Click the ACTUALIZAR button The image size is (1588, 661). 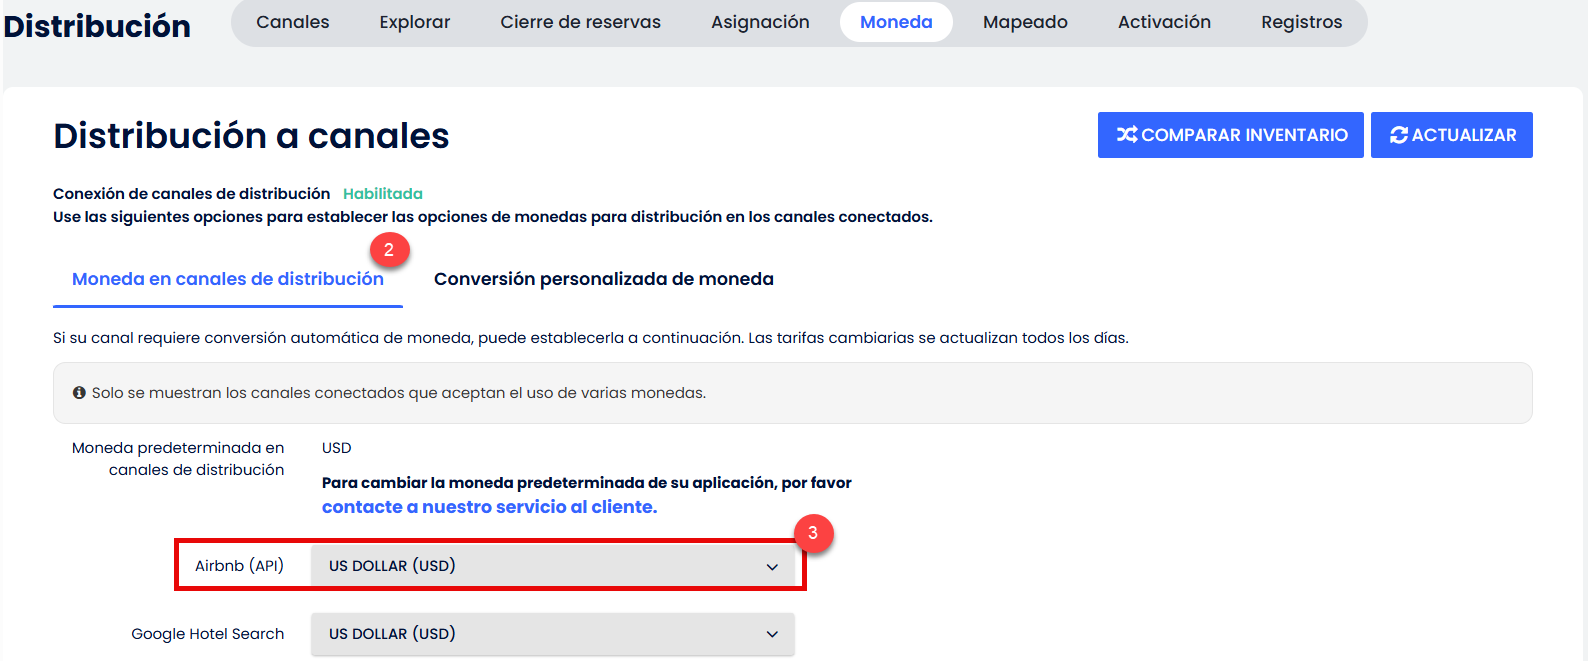click(x=1452, y=135)
